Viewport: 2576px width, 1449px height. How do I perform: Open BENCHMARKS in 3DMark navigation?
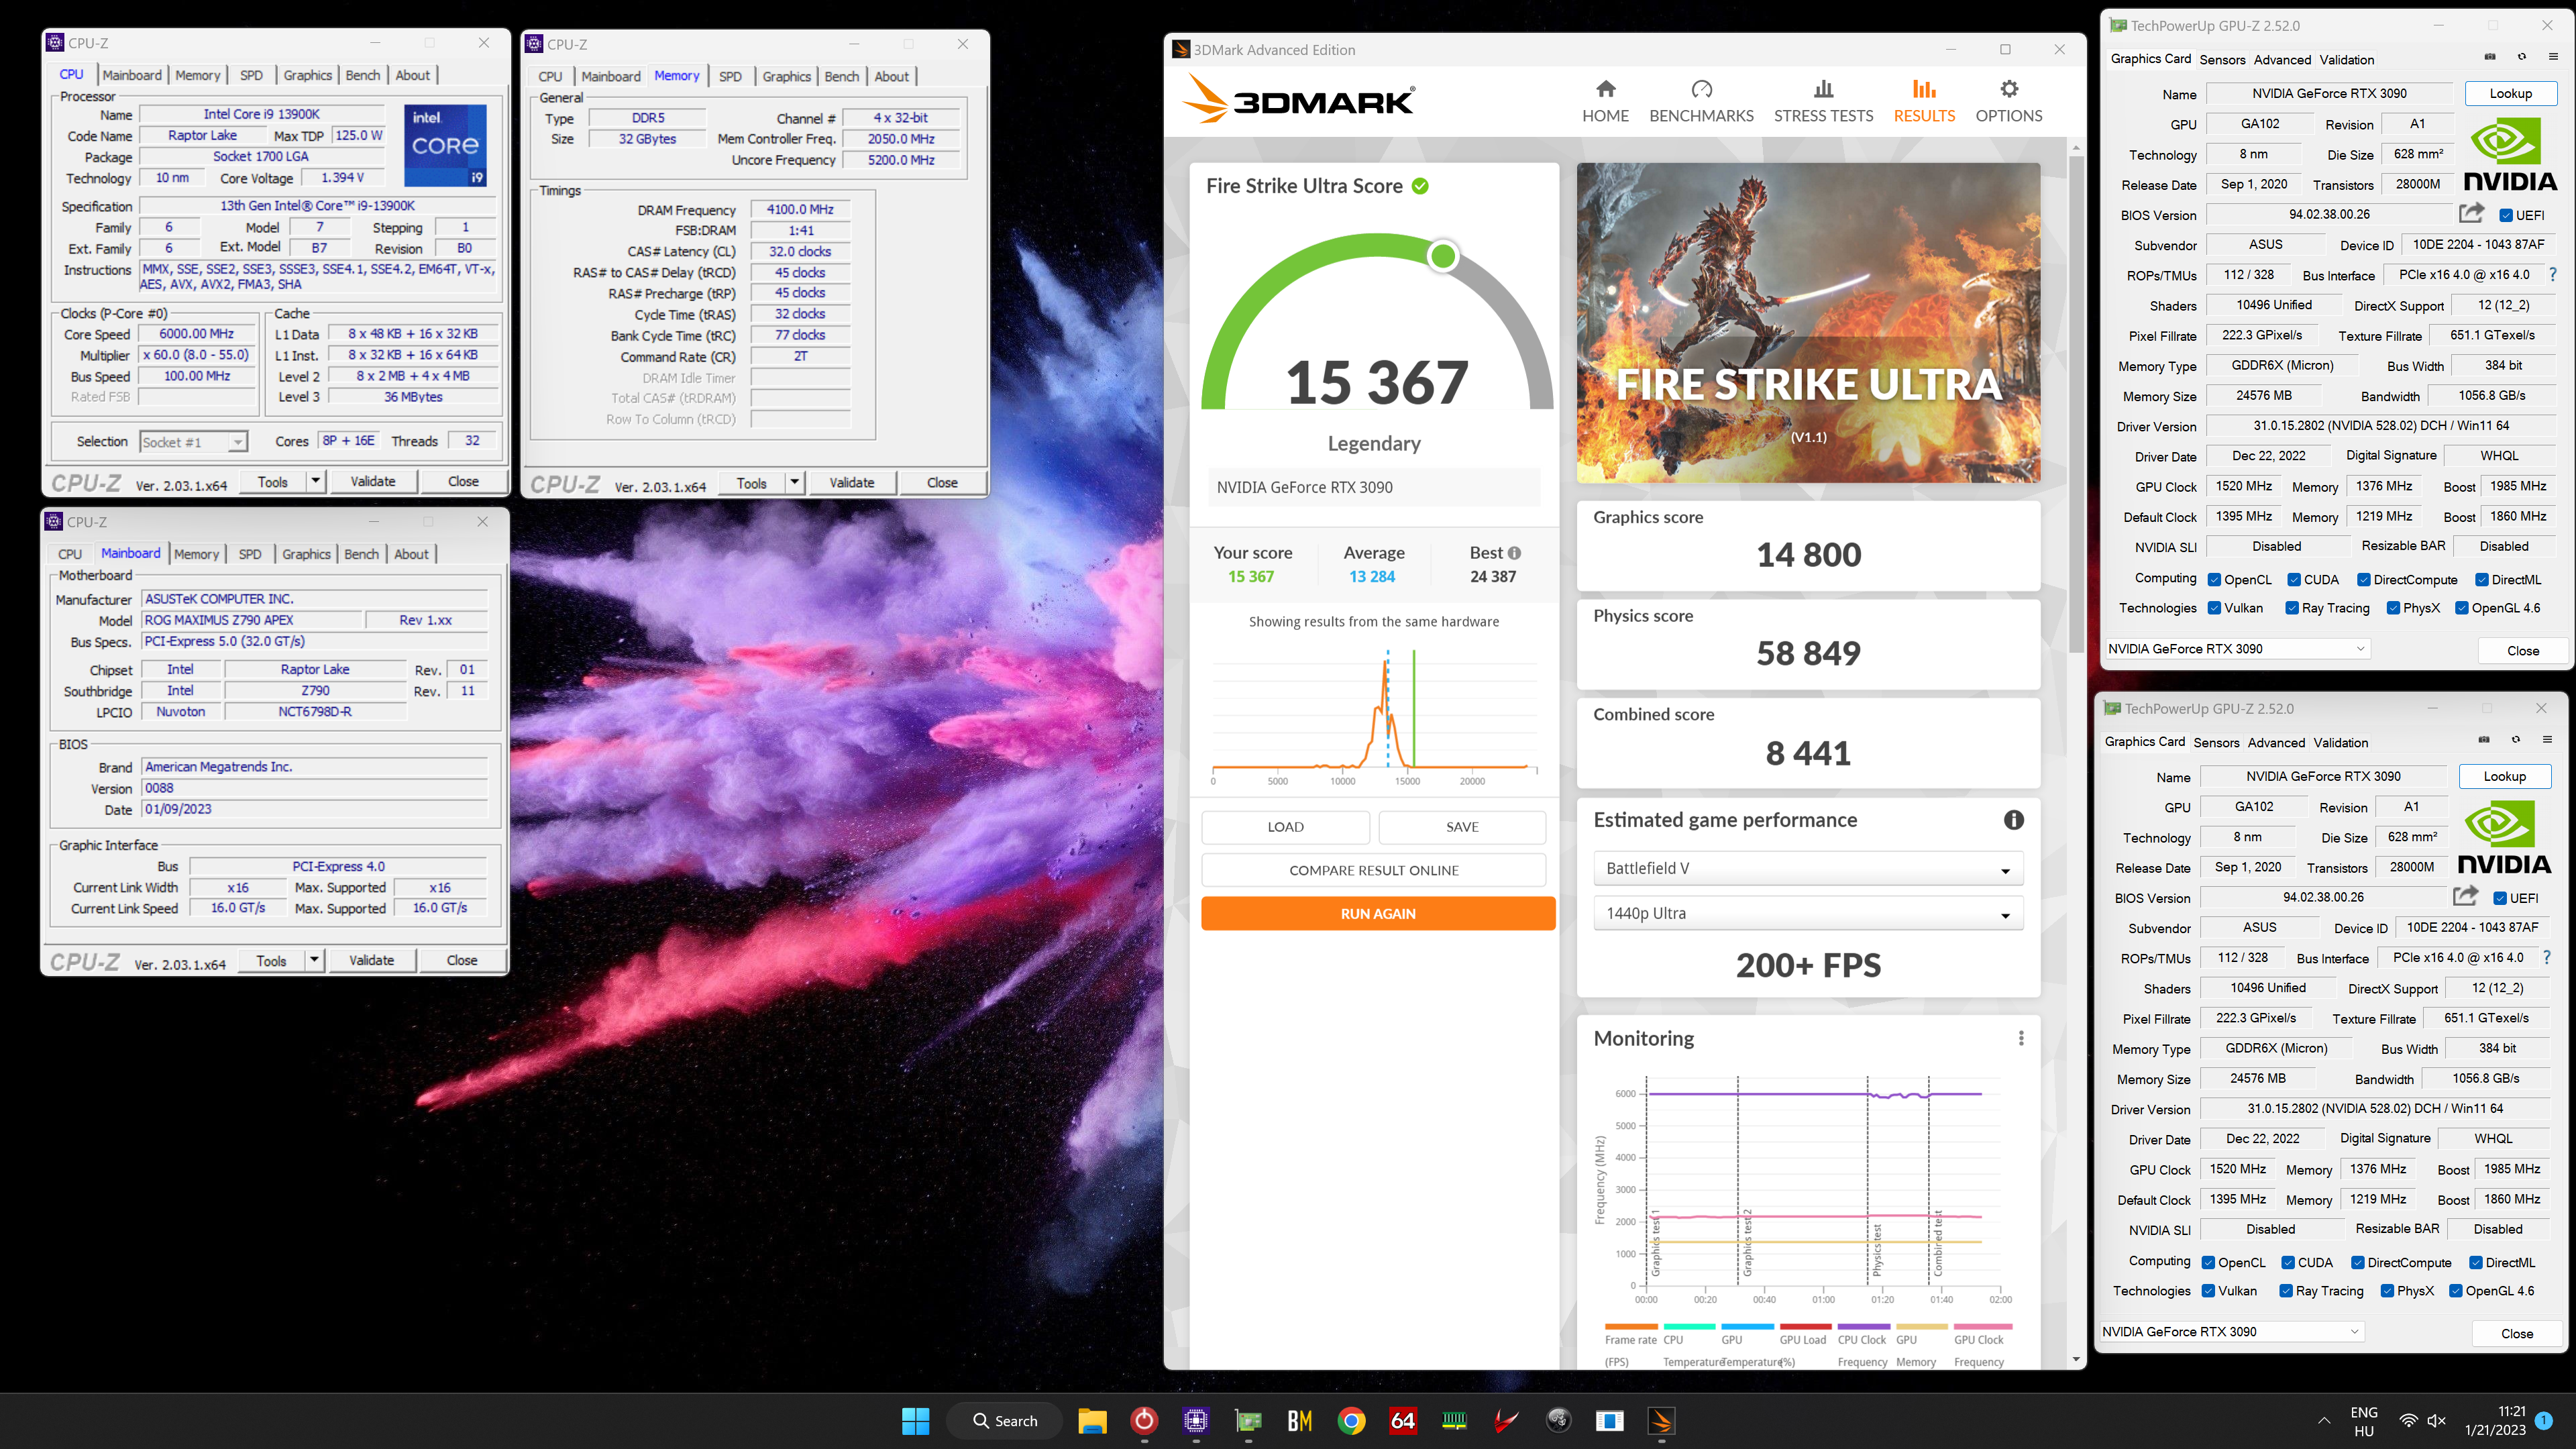1701,101
